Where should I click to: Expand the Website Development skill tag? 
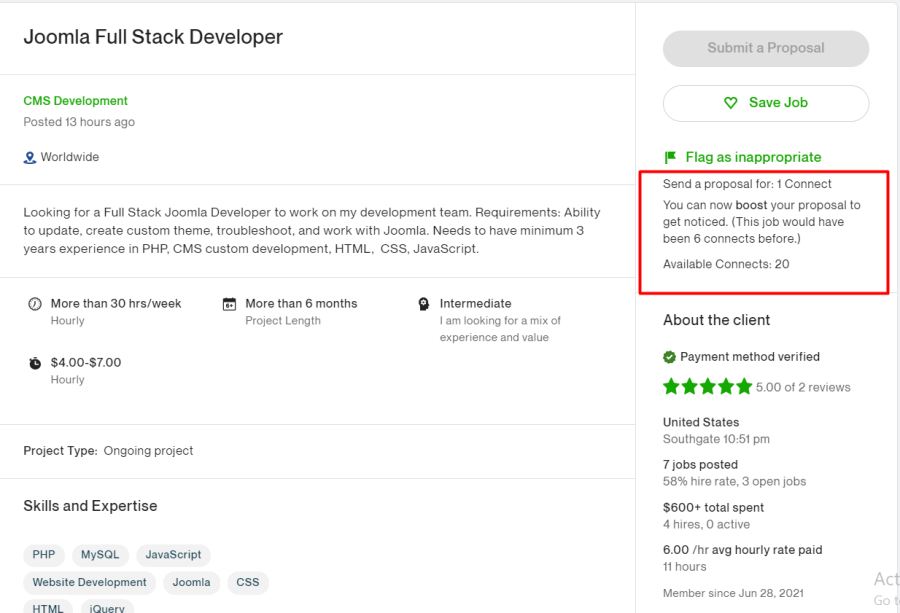click(x=89, y=582)
